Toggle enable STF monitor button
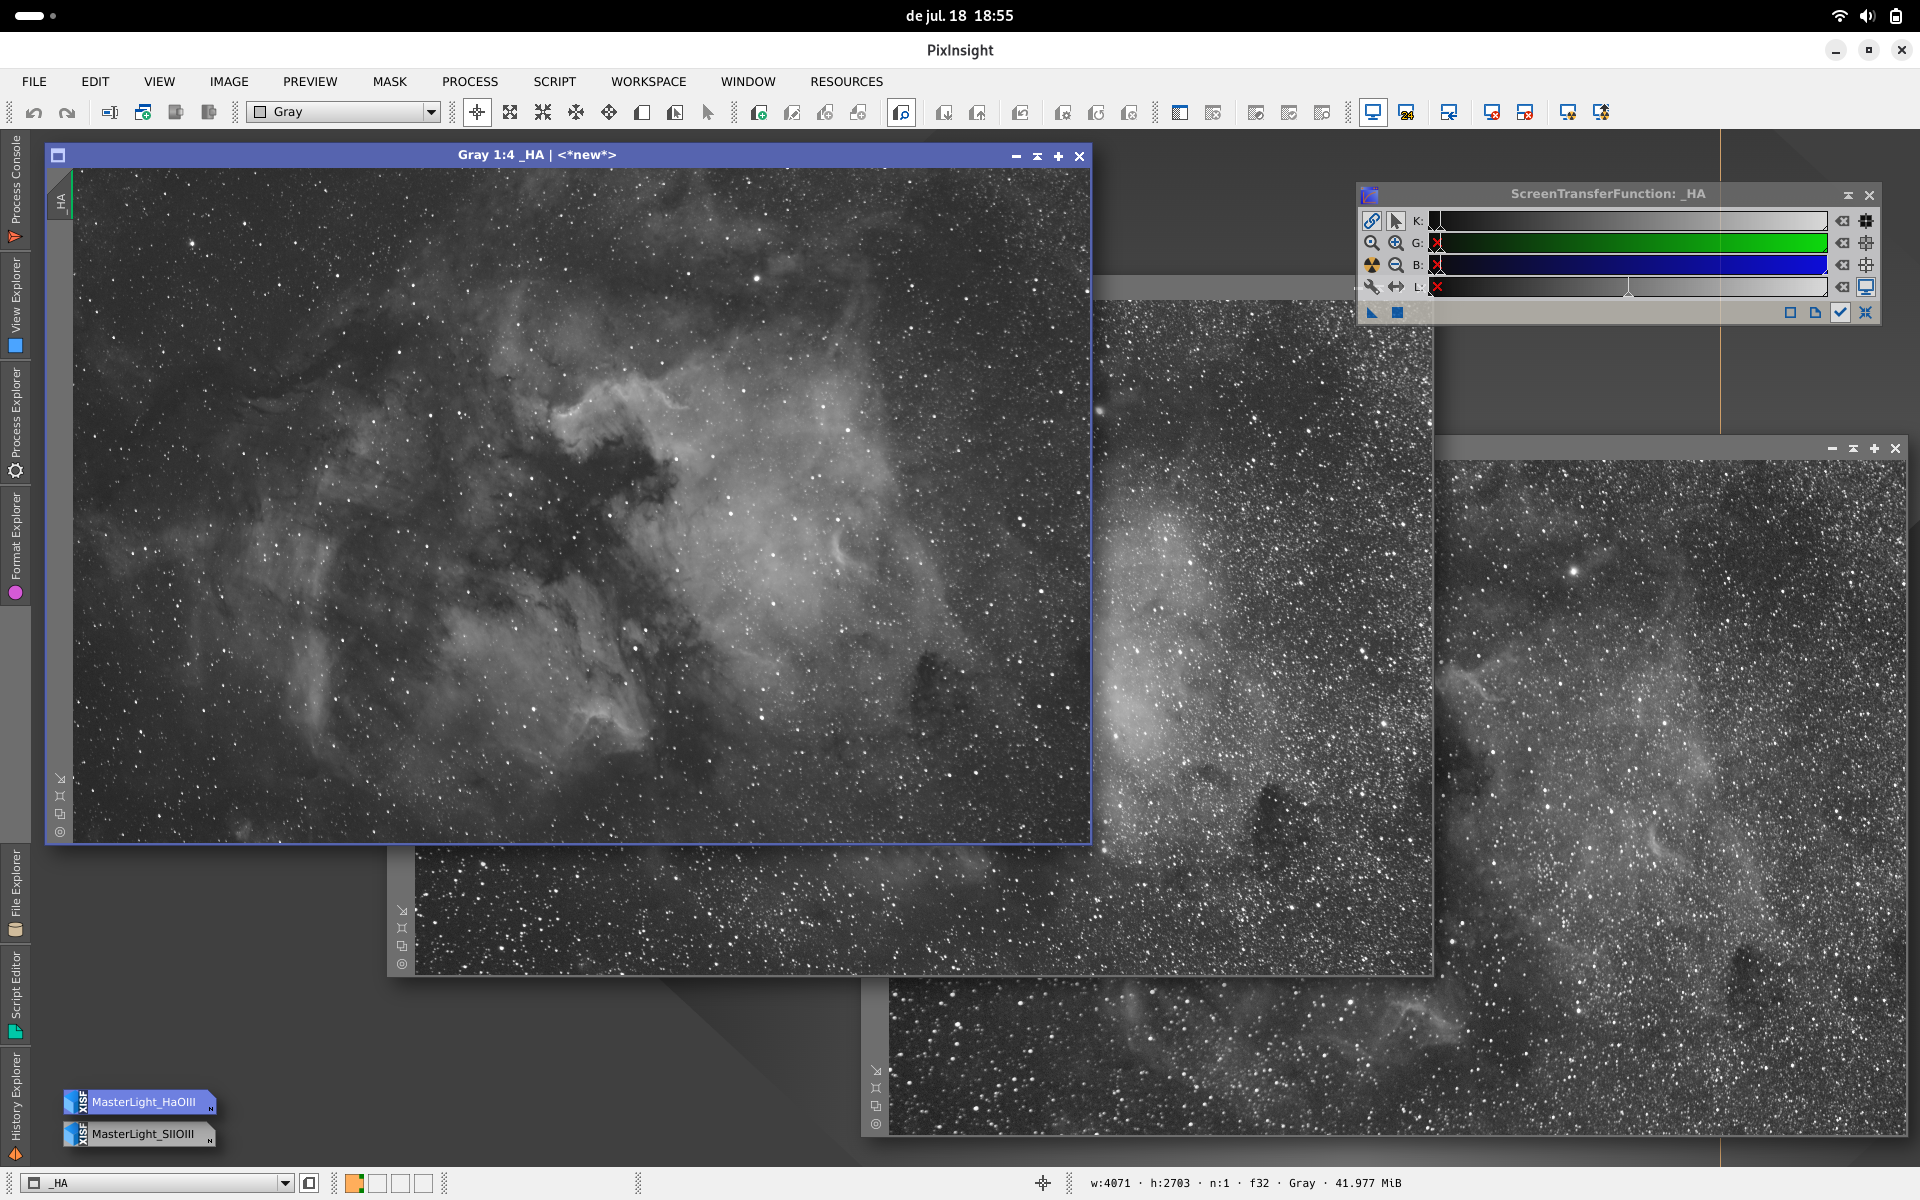 click(1866, 287)
